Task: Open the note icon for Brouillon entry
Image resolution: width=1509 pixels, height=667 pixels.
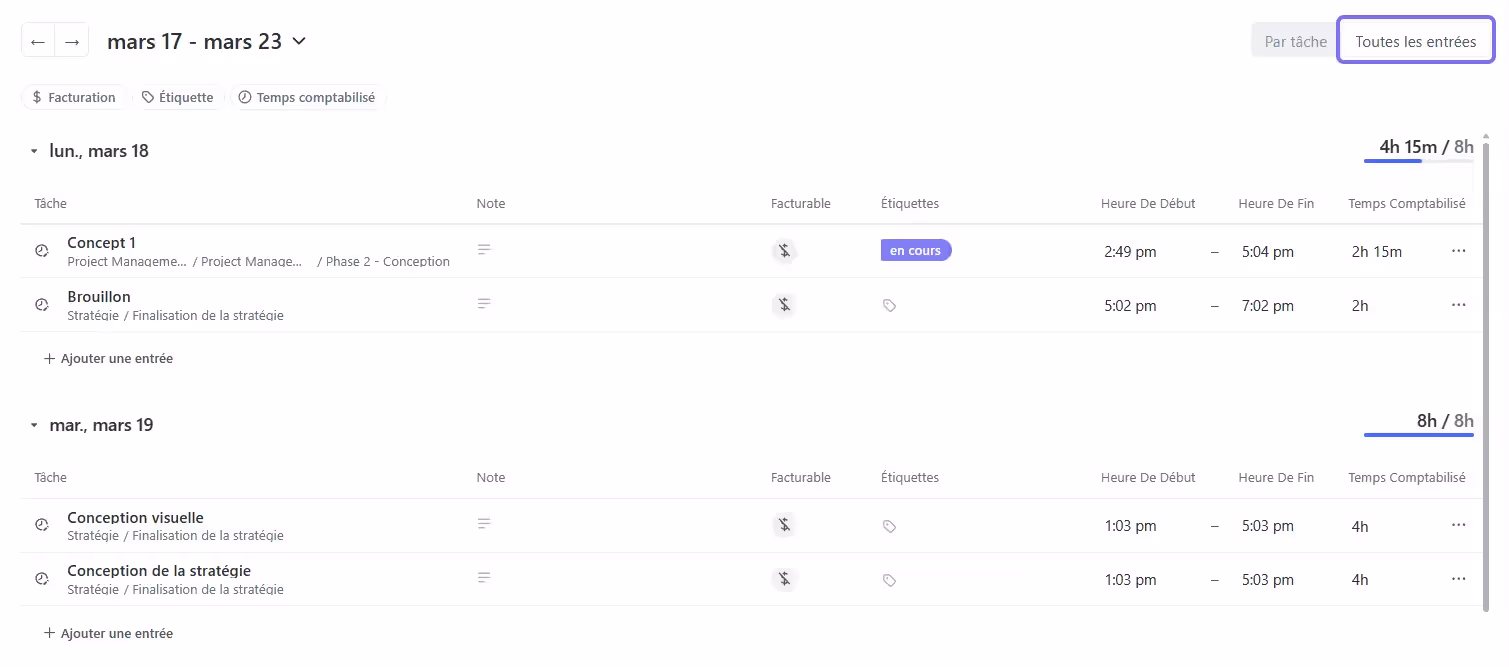Action: (484, 304)
